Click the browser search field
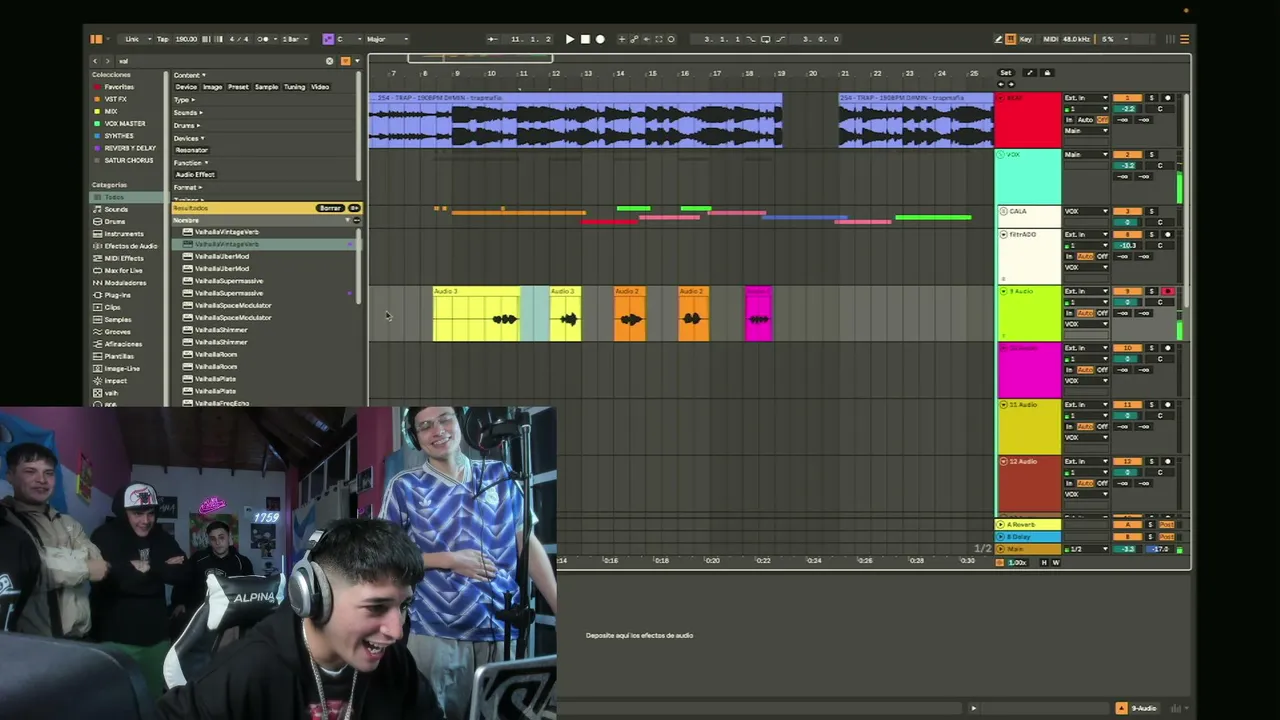This screenshot has height=720, width=1280. click(220, 61)
